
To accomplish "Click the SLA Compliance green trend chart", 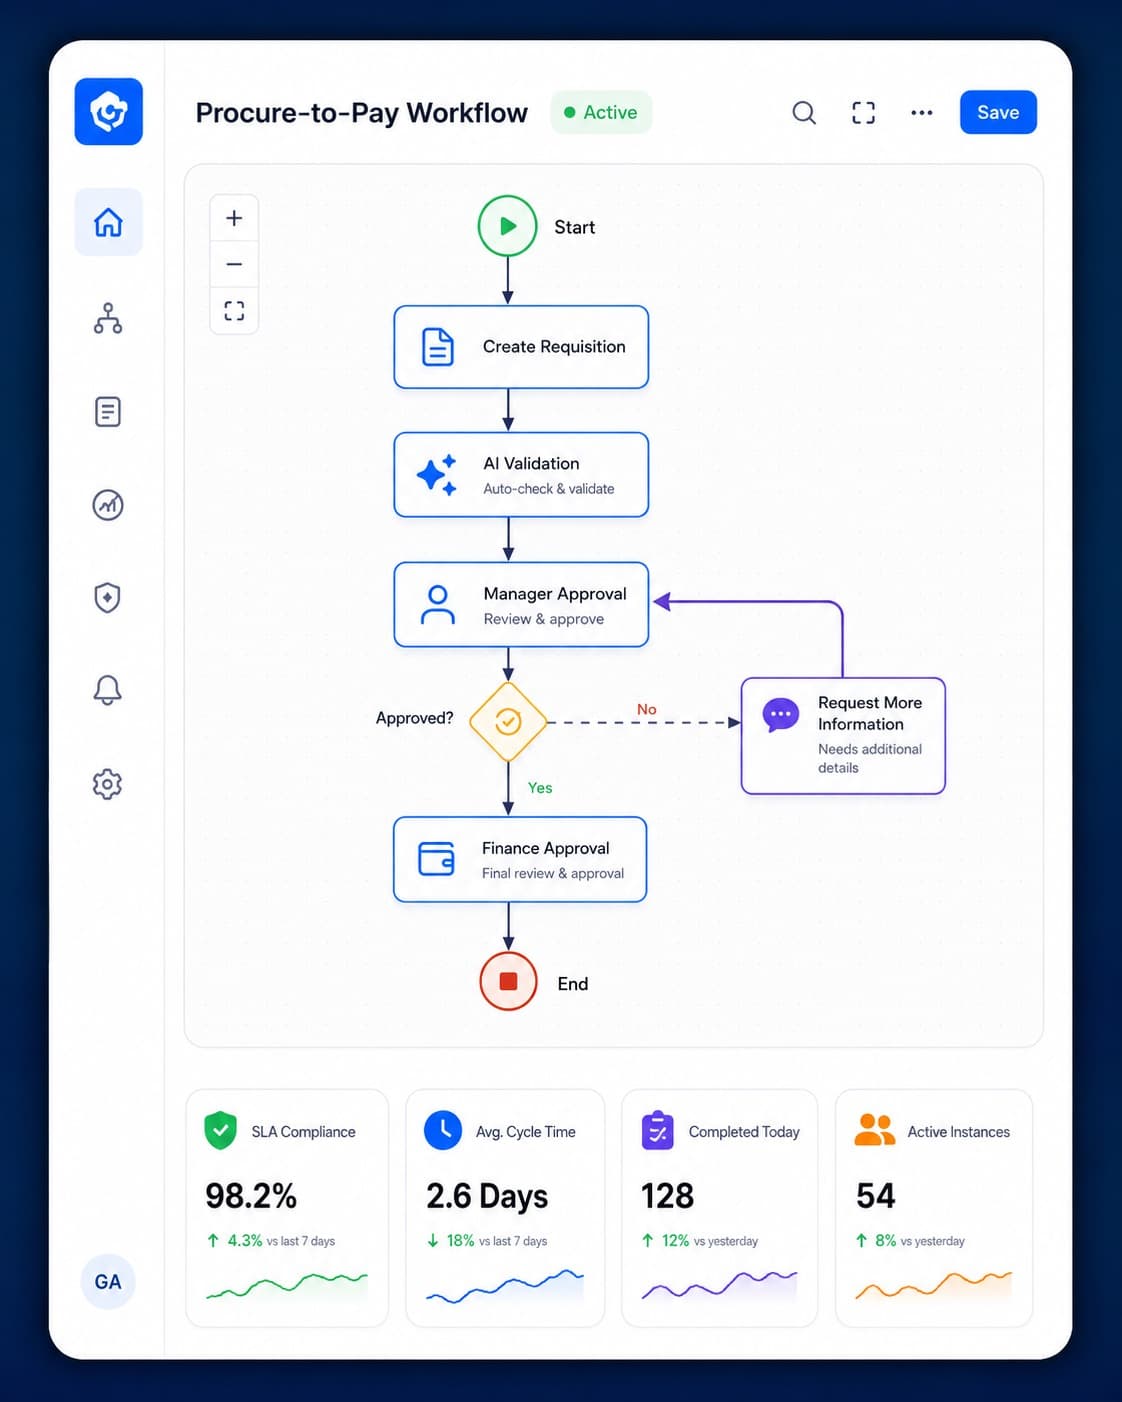I will pyautogui.click(x=287, y=1286).
